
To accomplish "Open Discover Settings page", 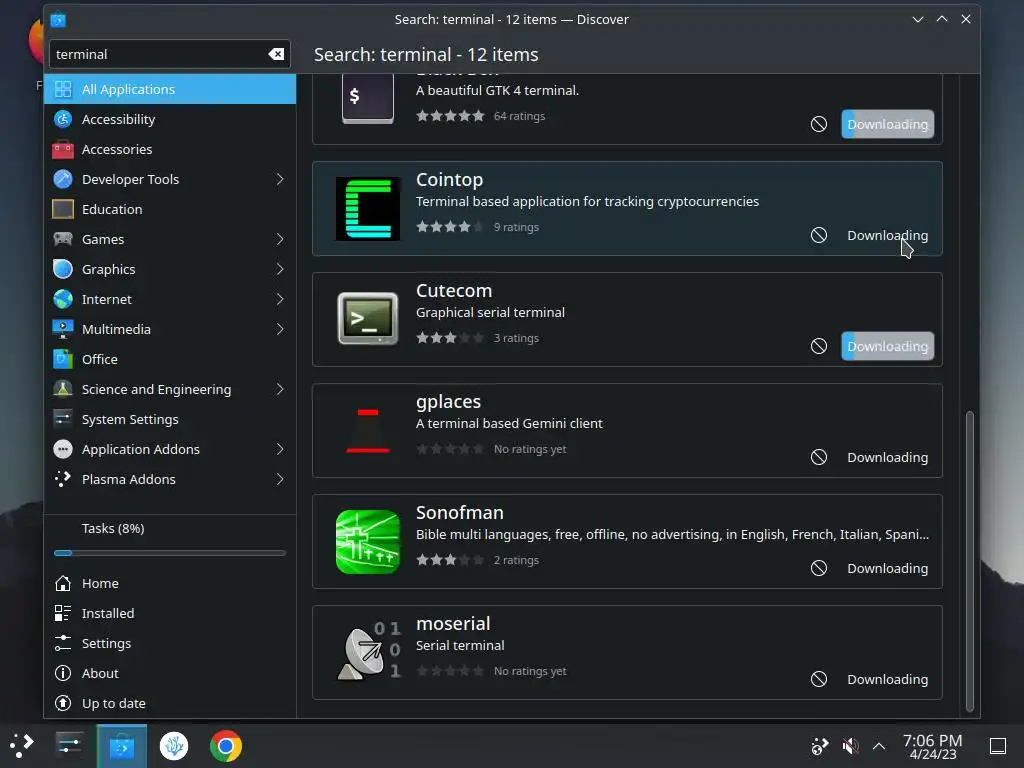I will tap(170, 643).
